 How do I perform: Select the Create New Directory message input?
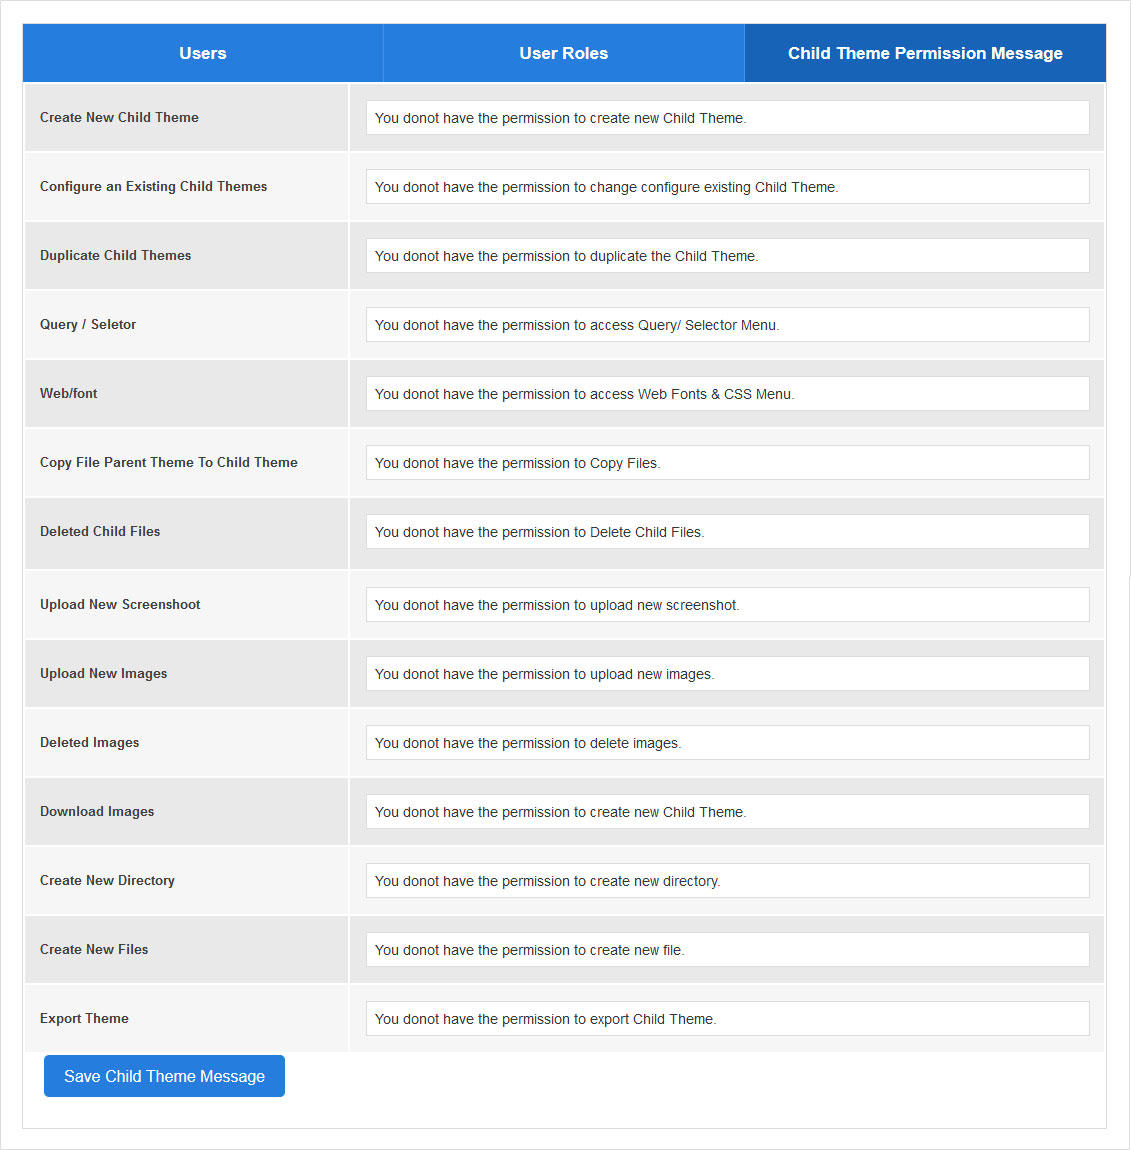(x=727, y=881)
